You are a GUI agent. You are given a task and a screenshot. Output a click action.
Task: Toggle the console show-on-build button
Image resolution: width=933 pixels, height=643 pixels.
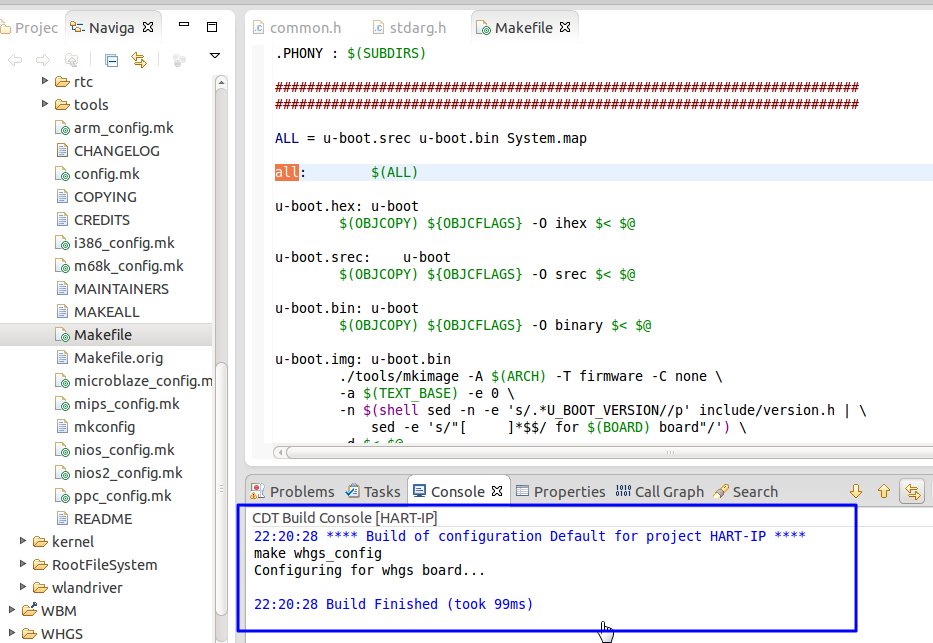point(912,491)
